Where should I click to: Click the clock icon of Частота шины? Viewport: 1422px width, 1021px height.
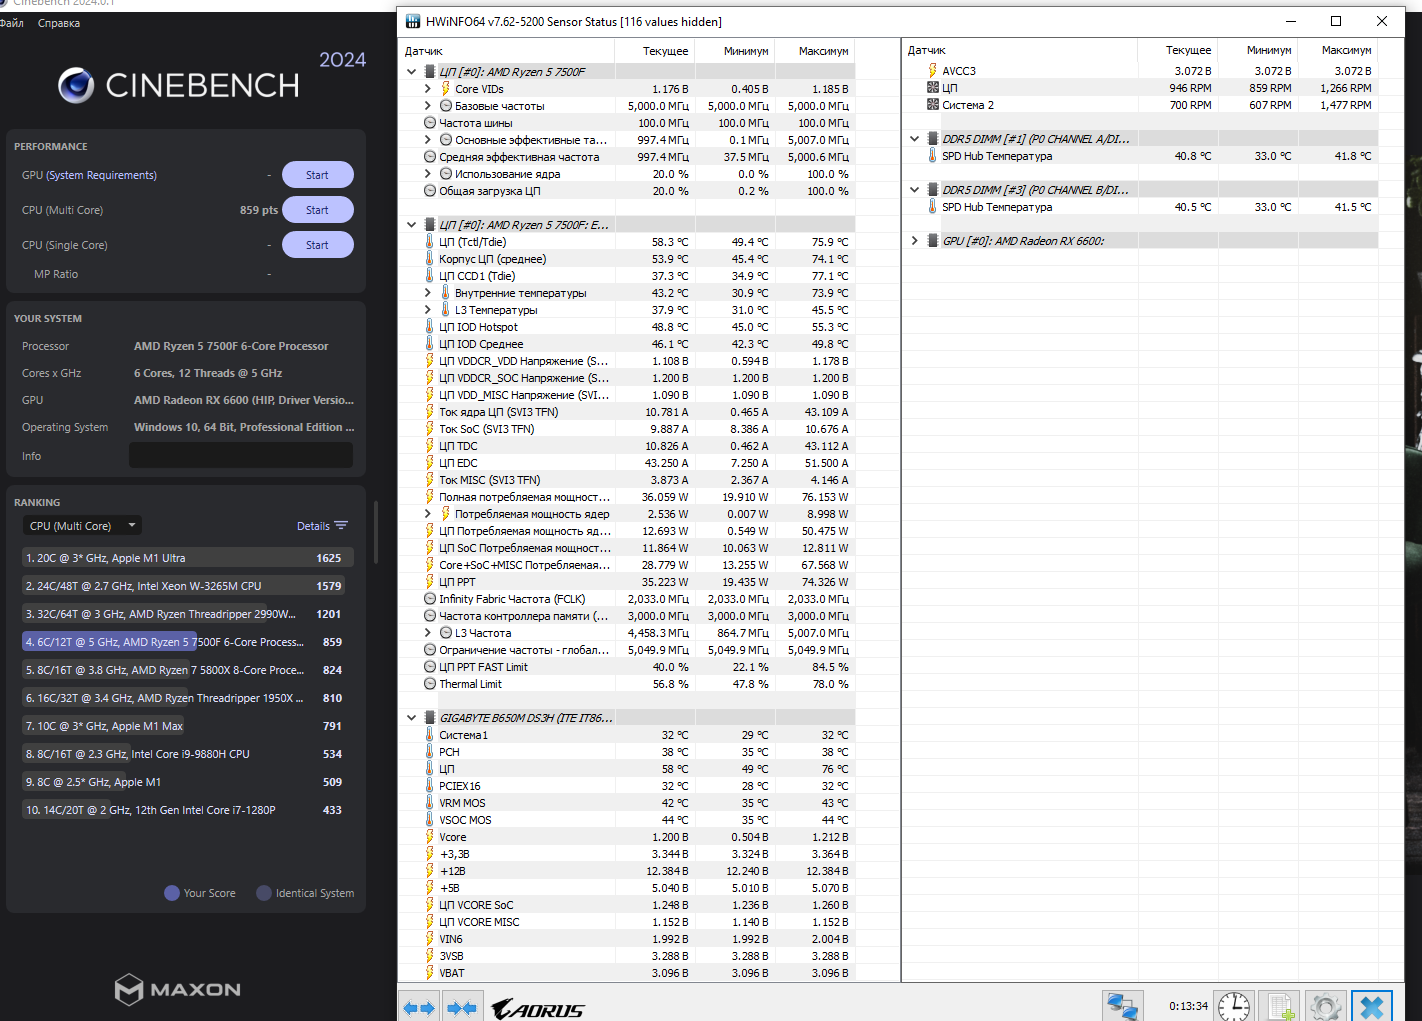(430, 123)
